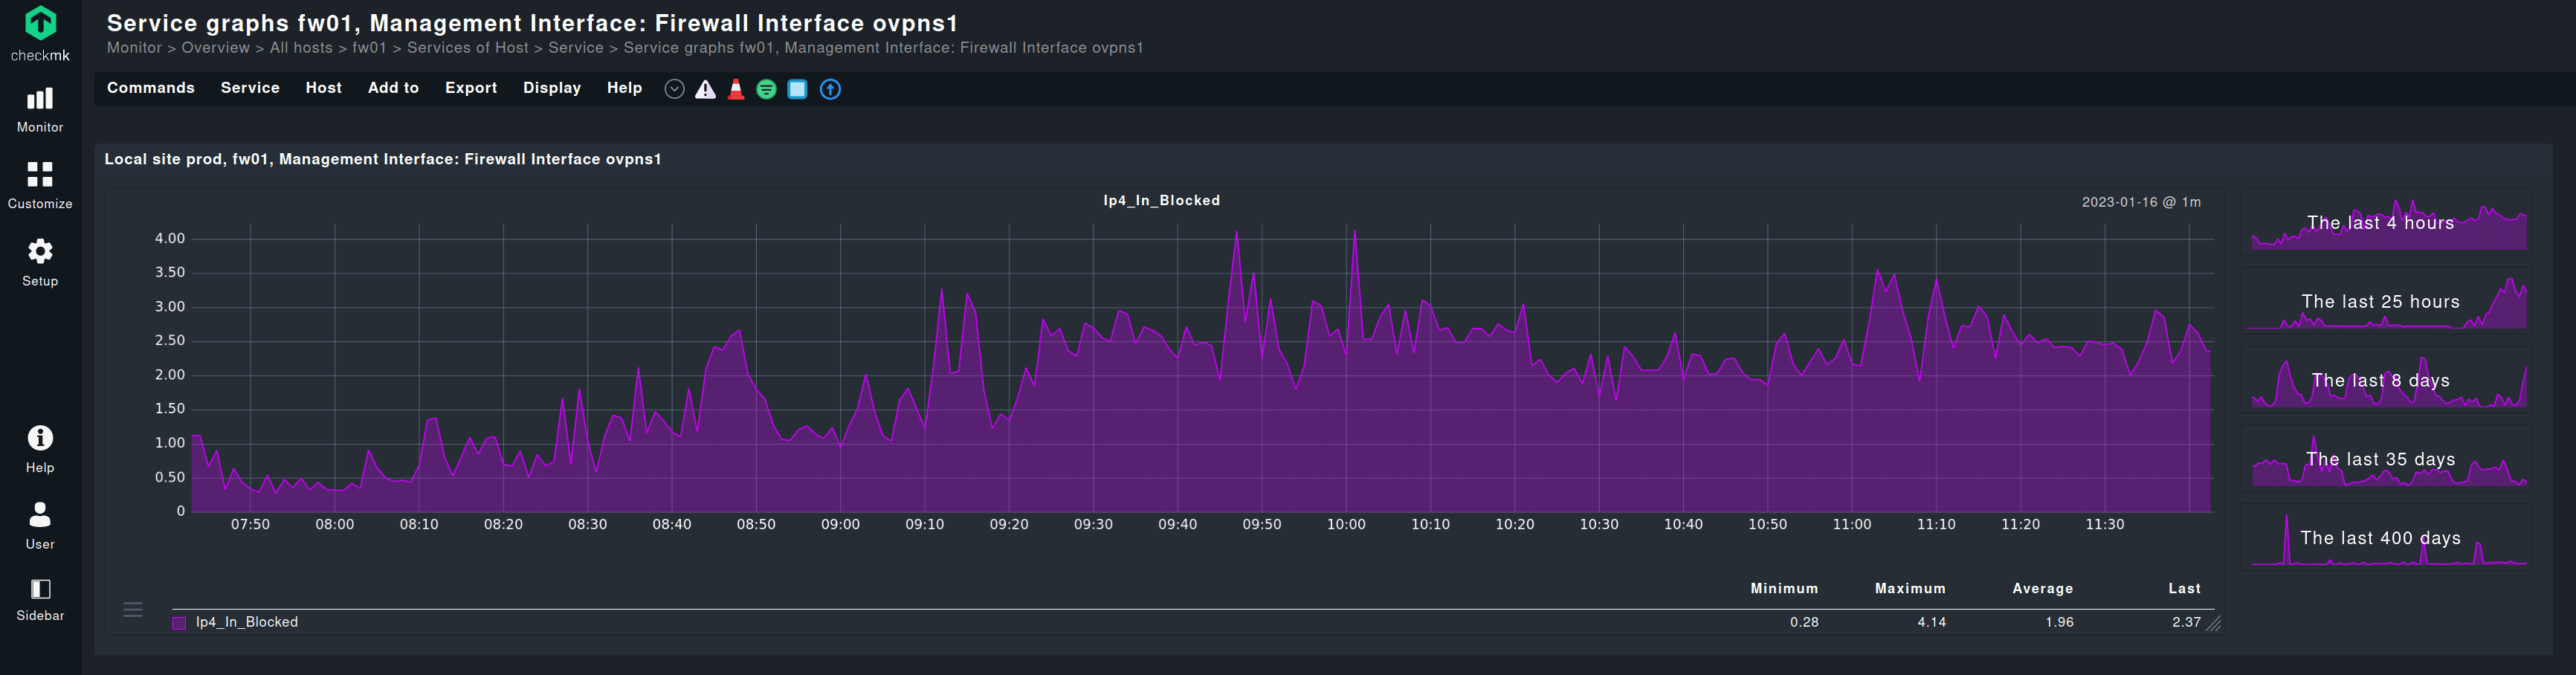This screenshot has height=675, width=2576.
Task: Click the Ip4_In_Blocked graph title
Action: coord(1161,201)
